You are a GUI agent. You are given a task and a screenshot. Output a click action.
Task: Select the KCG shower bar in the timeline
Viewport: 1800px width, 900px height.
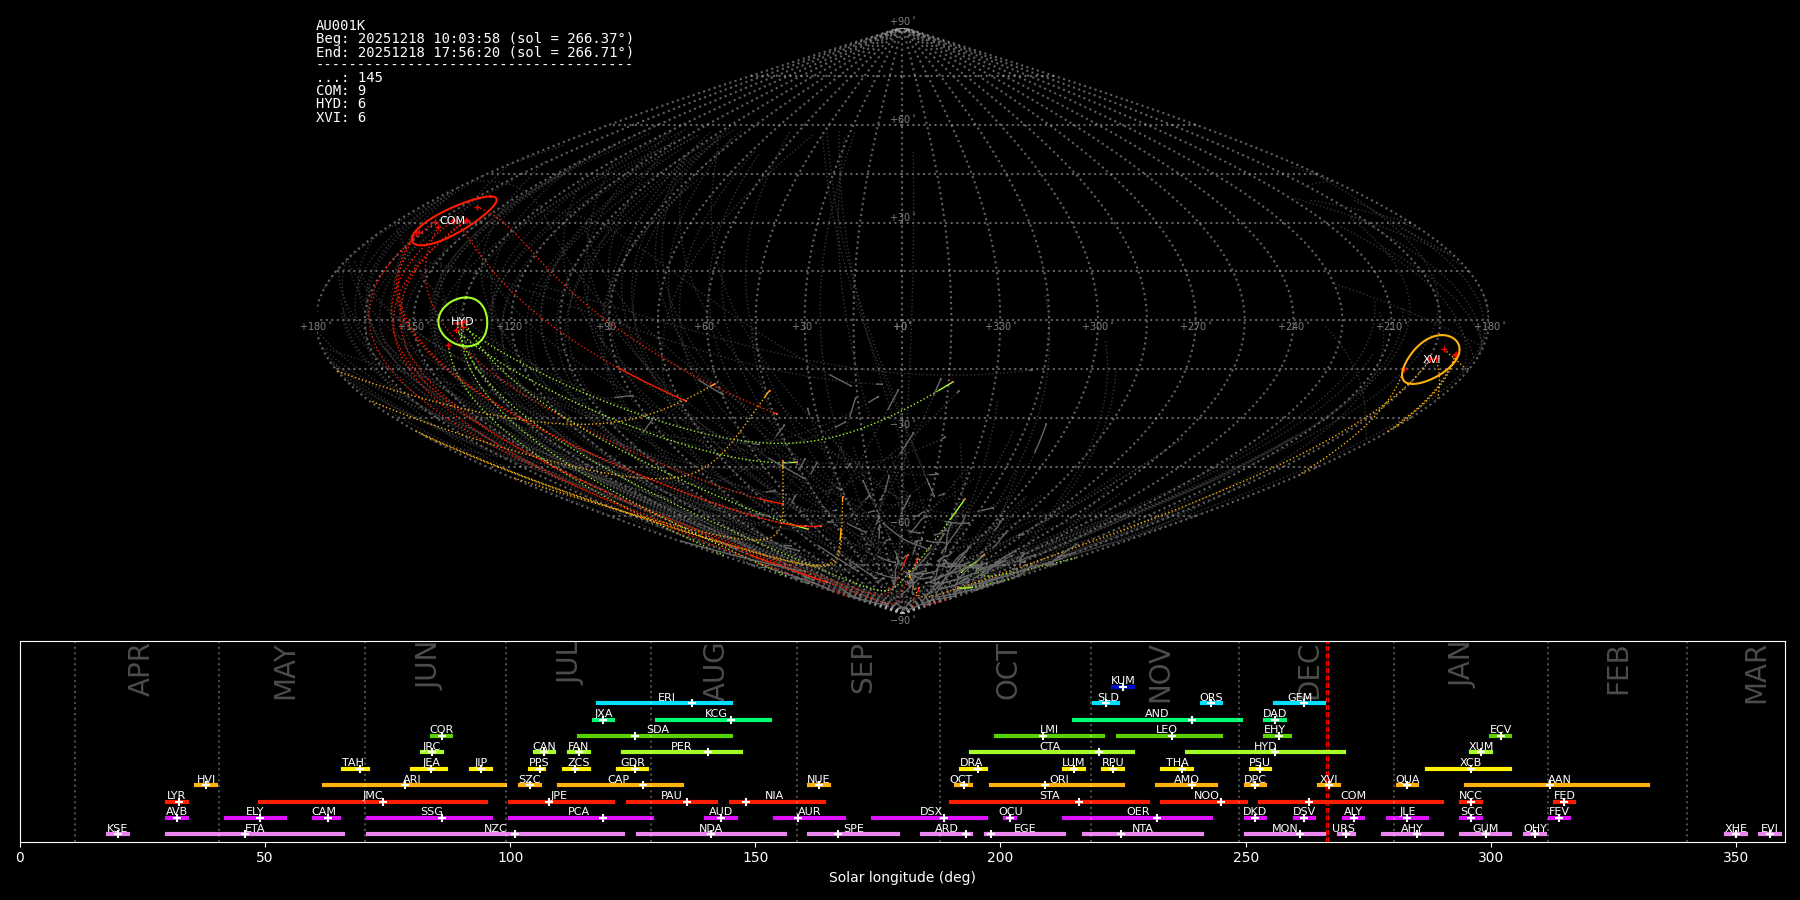pyautogui.click(x=713, y=719)
